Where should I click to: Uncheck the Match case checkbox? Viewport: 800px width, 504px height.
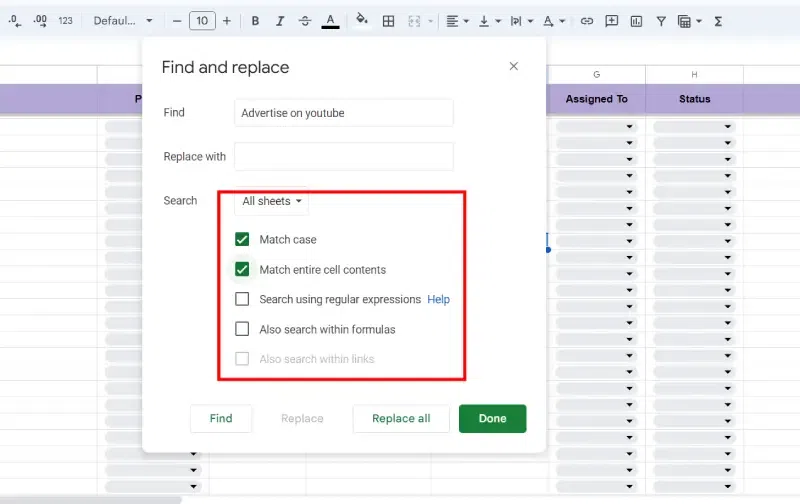242,240
